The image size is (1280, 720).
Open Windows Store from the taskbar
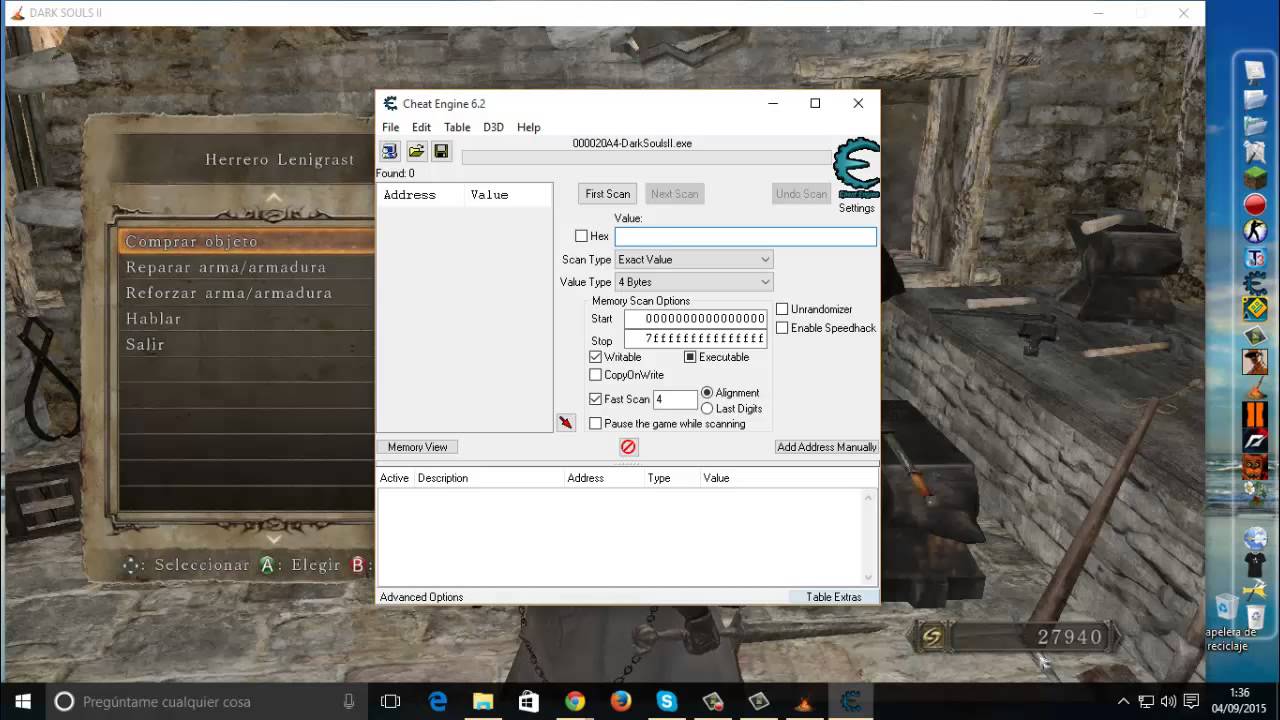[x=529, y=701]
